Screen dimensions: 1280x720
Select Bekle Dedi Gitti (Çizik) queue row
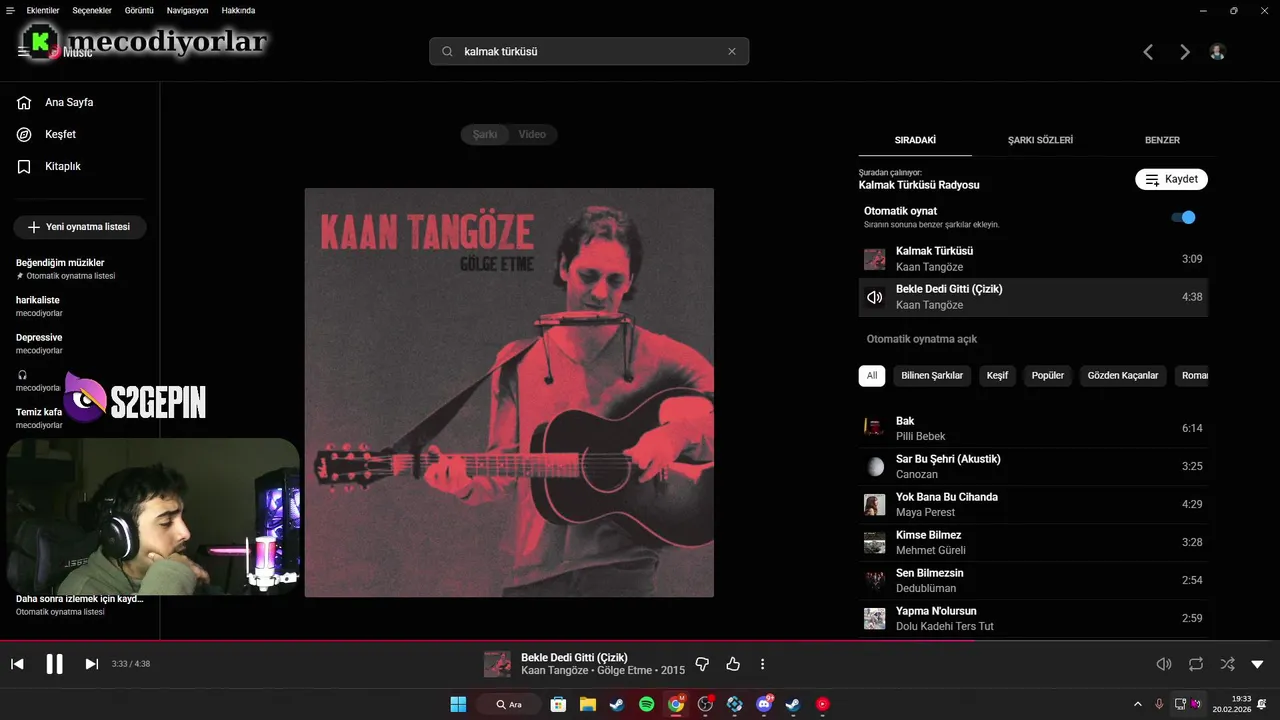(x=1033, y=297)
